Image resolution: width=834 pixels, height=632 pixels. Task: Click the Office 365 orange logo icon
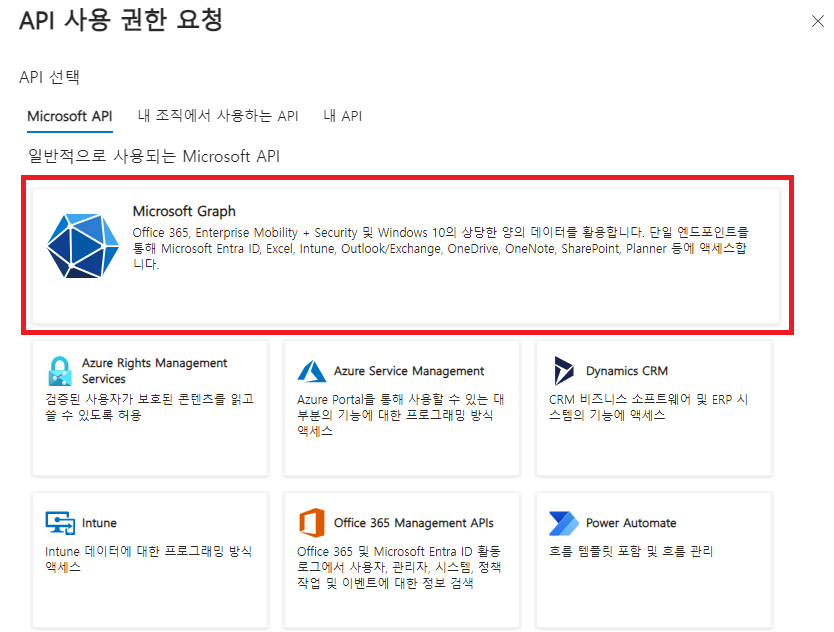click(x=312, y=523)
